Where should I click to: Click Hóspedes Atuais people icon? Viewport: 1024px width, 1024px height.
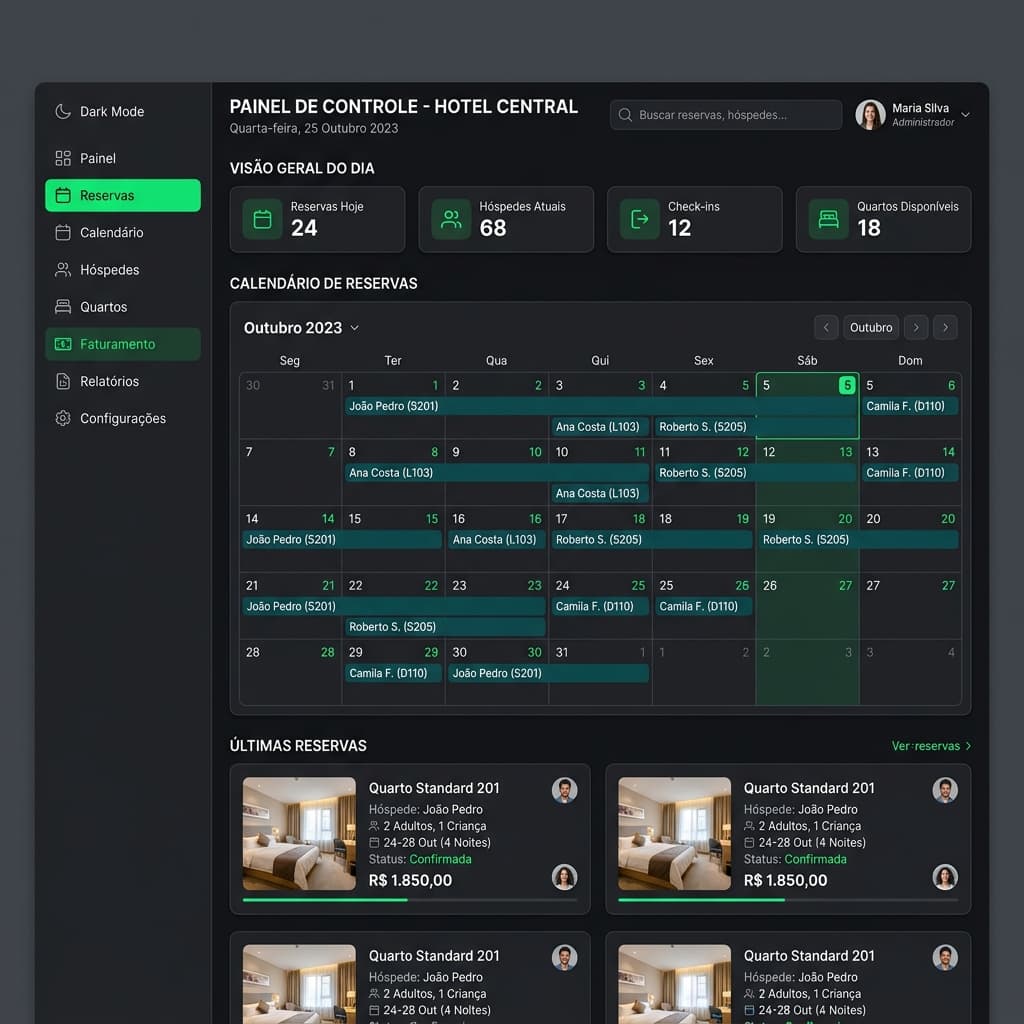[451, 219]
